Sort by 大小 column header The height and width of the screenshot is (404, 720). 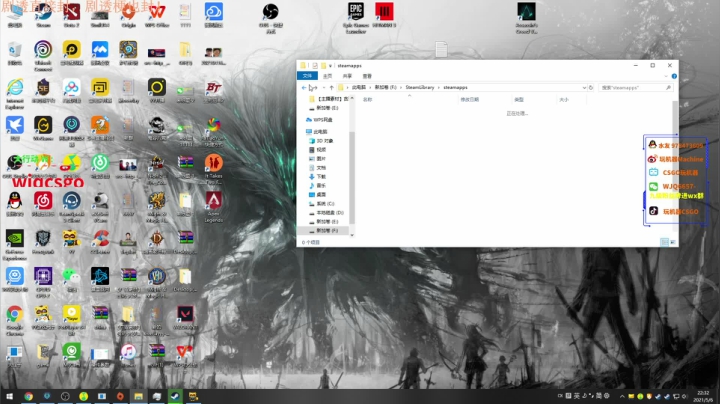[564, 100]
